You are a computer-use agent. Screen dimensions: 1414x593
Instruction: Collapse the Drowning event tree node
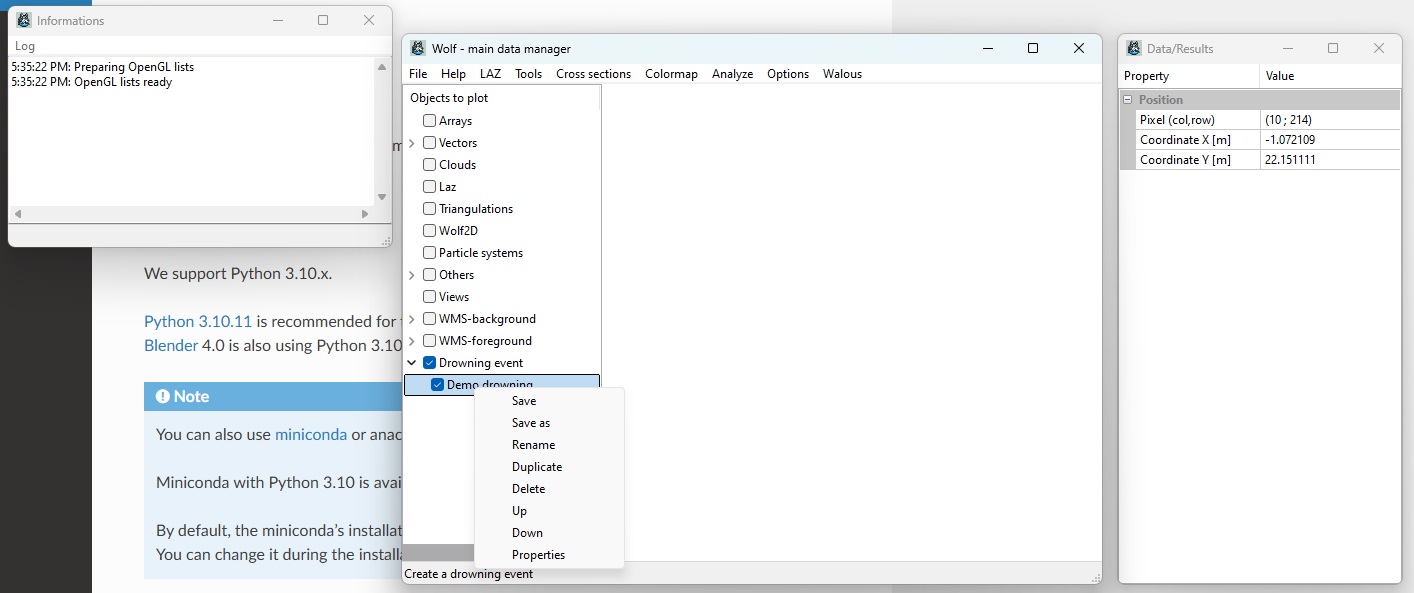point(412,363)
